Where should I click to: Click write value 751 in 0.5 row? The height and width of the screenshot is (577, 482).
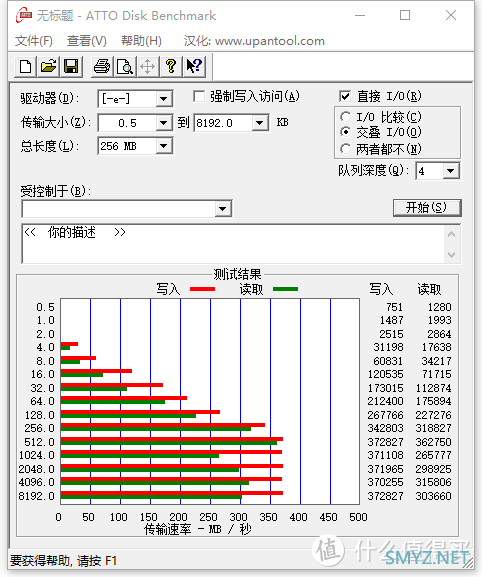[x=394, y=307]
